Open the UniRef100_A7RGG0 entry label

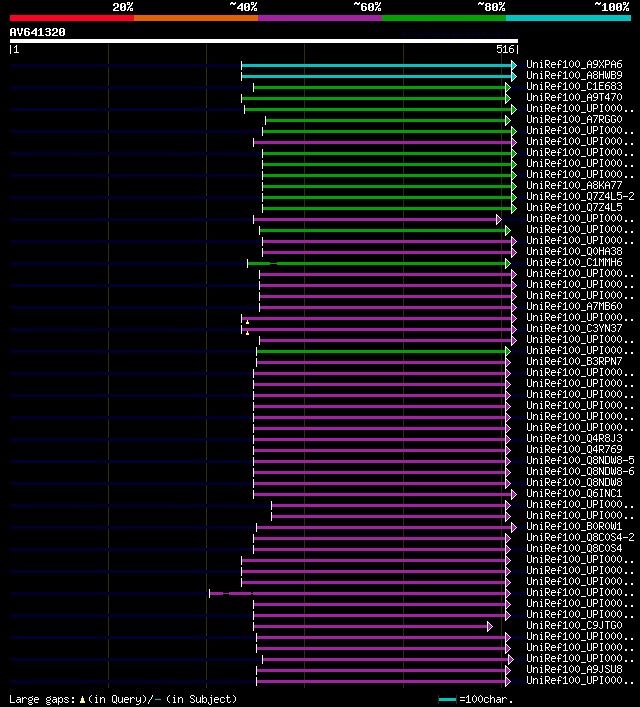574,119
